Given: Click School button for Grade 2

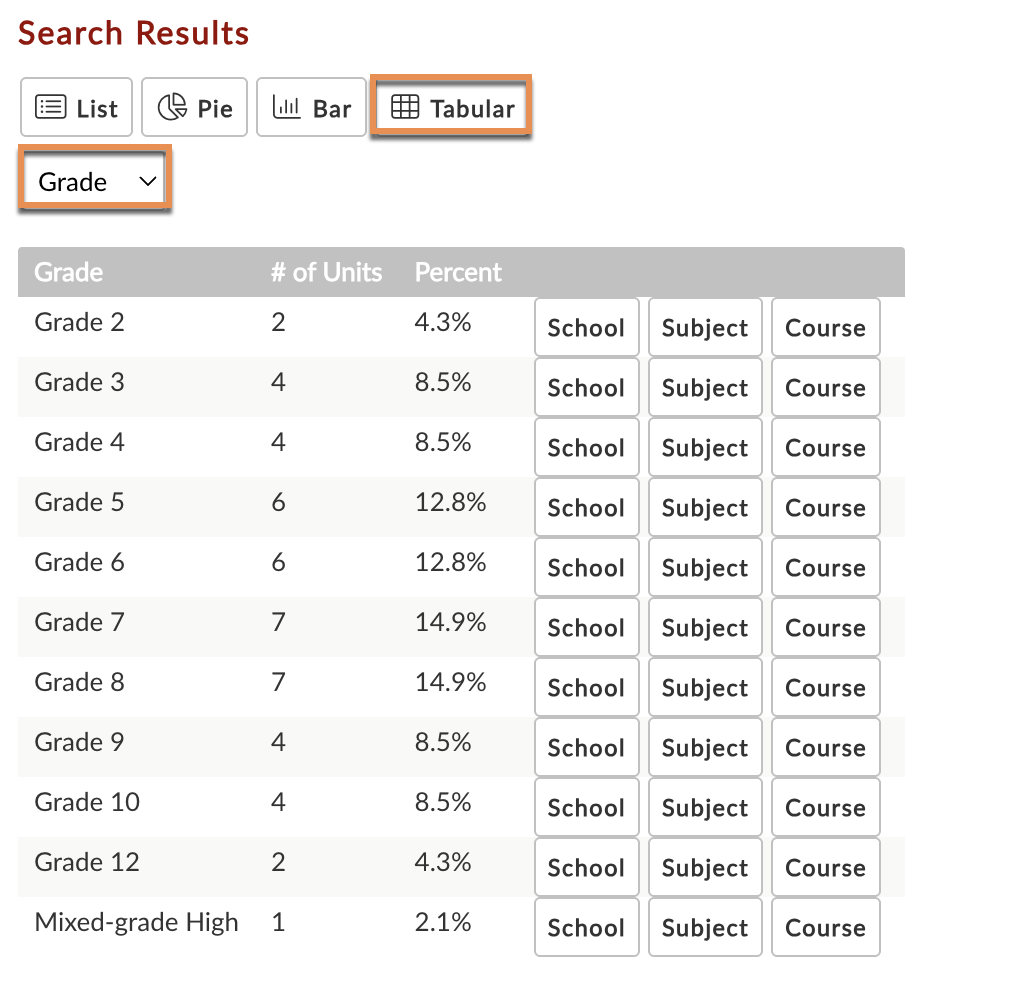Looking at the screenshot, I should tap(586, 328).
